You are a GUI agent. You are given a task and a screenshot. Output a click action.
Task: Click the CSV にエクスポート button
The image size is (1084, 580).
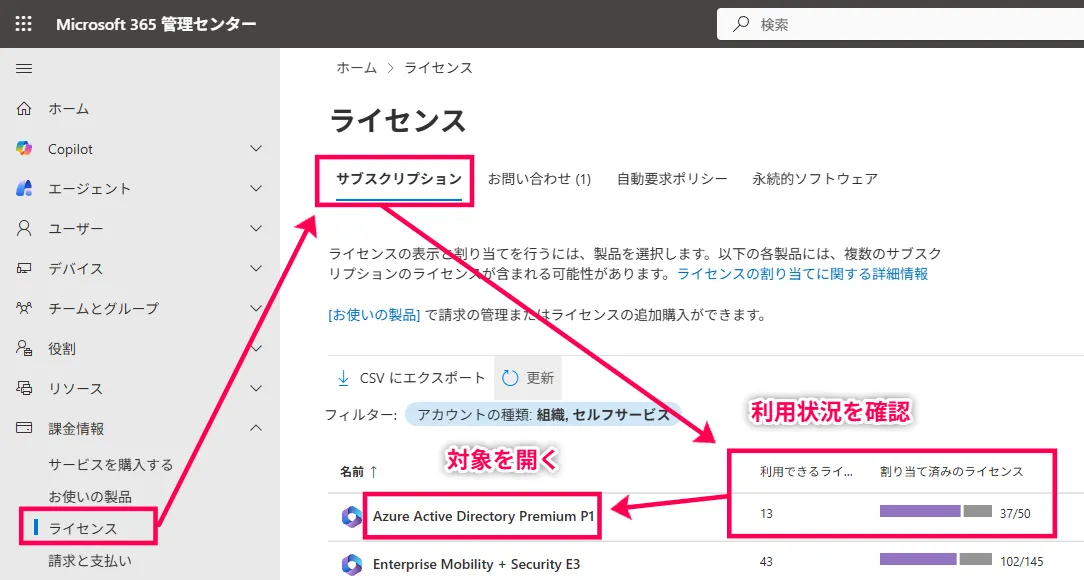tap(411, 378)
